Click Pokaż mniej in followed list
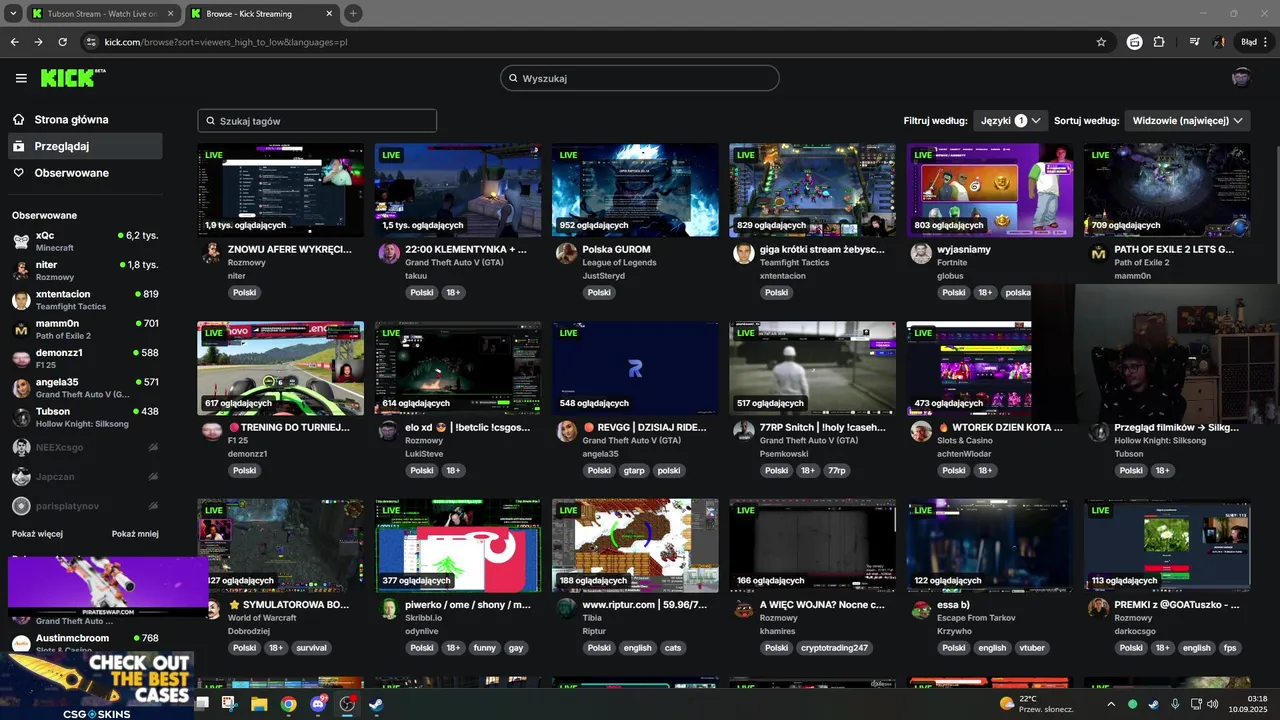Image resolution: width=1280 pixels, height=720 pixels. tap(135, 534)
